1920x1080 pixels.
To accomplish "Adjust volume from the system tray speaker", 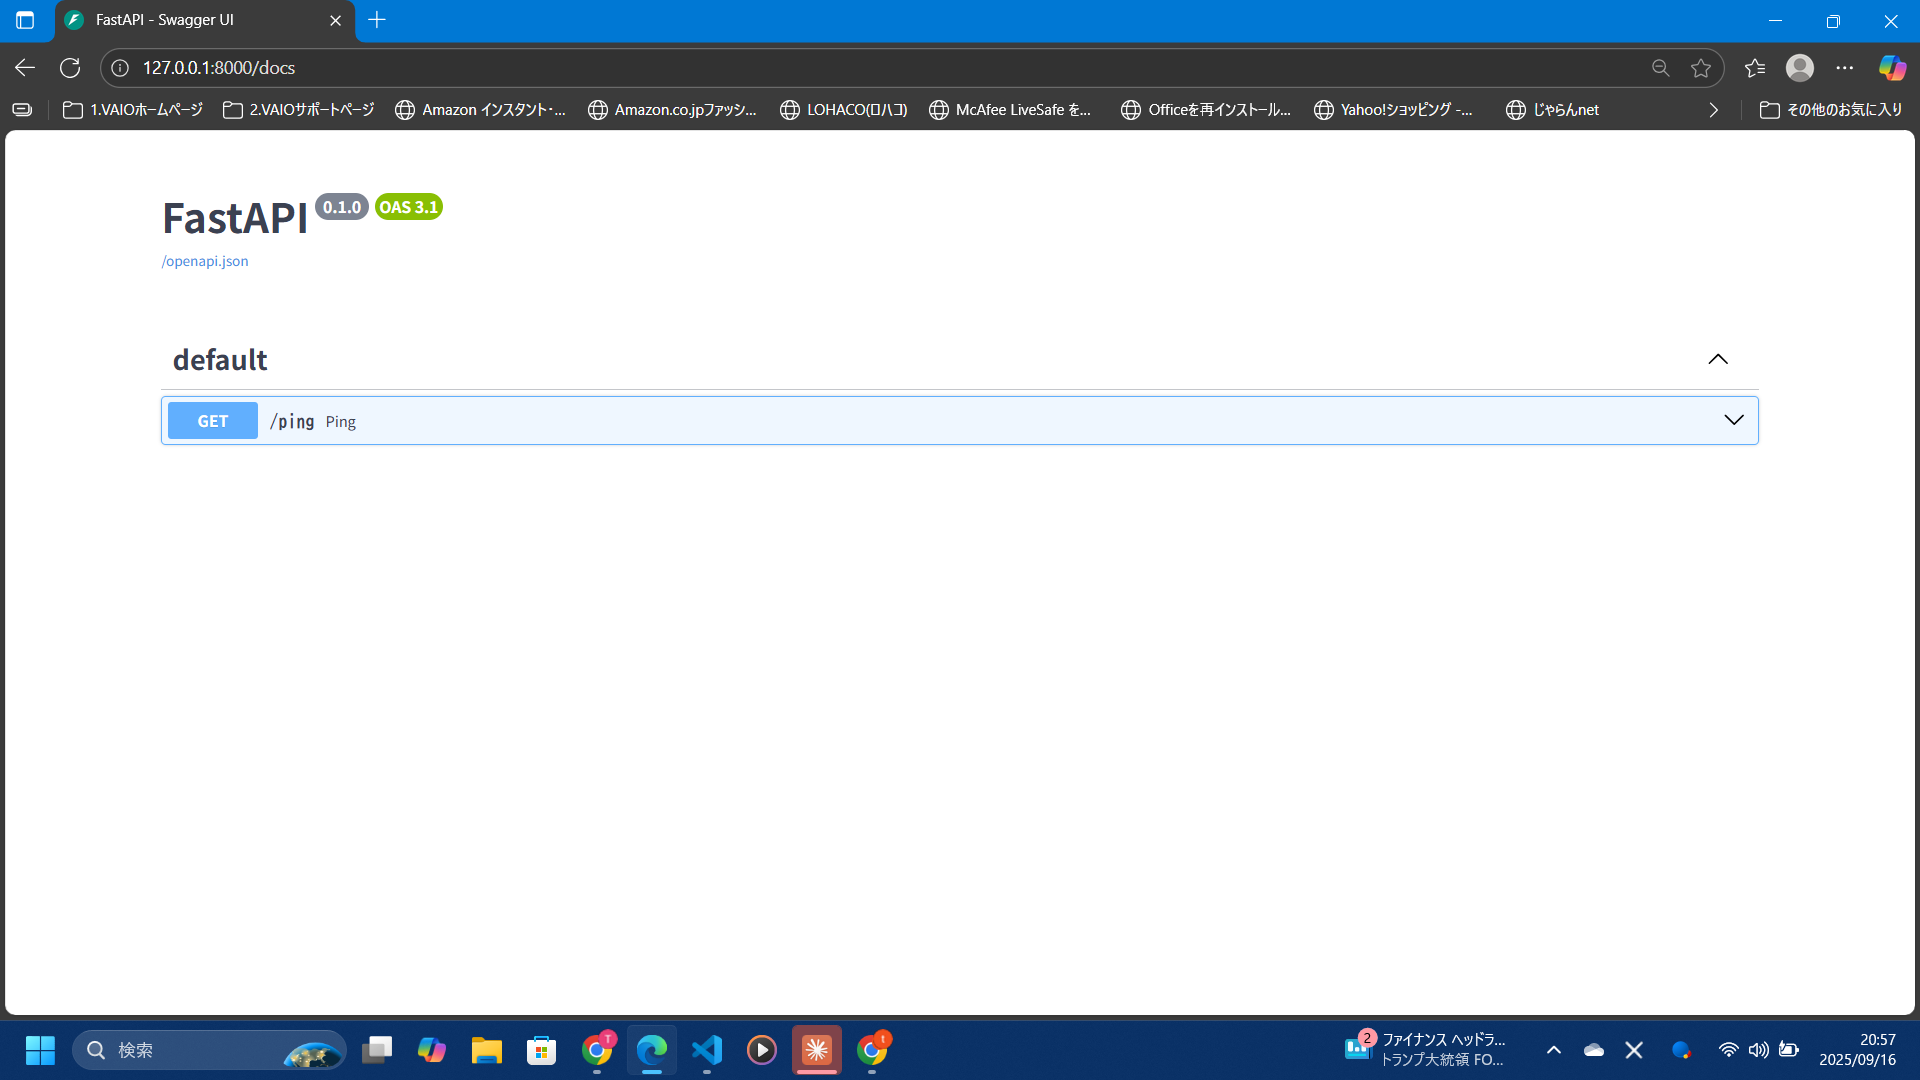I will click(1759, 1050).
